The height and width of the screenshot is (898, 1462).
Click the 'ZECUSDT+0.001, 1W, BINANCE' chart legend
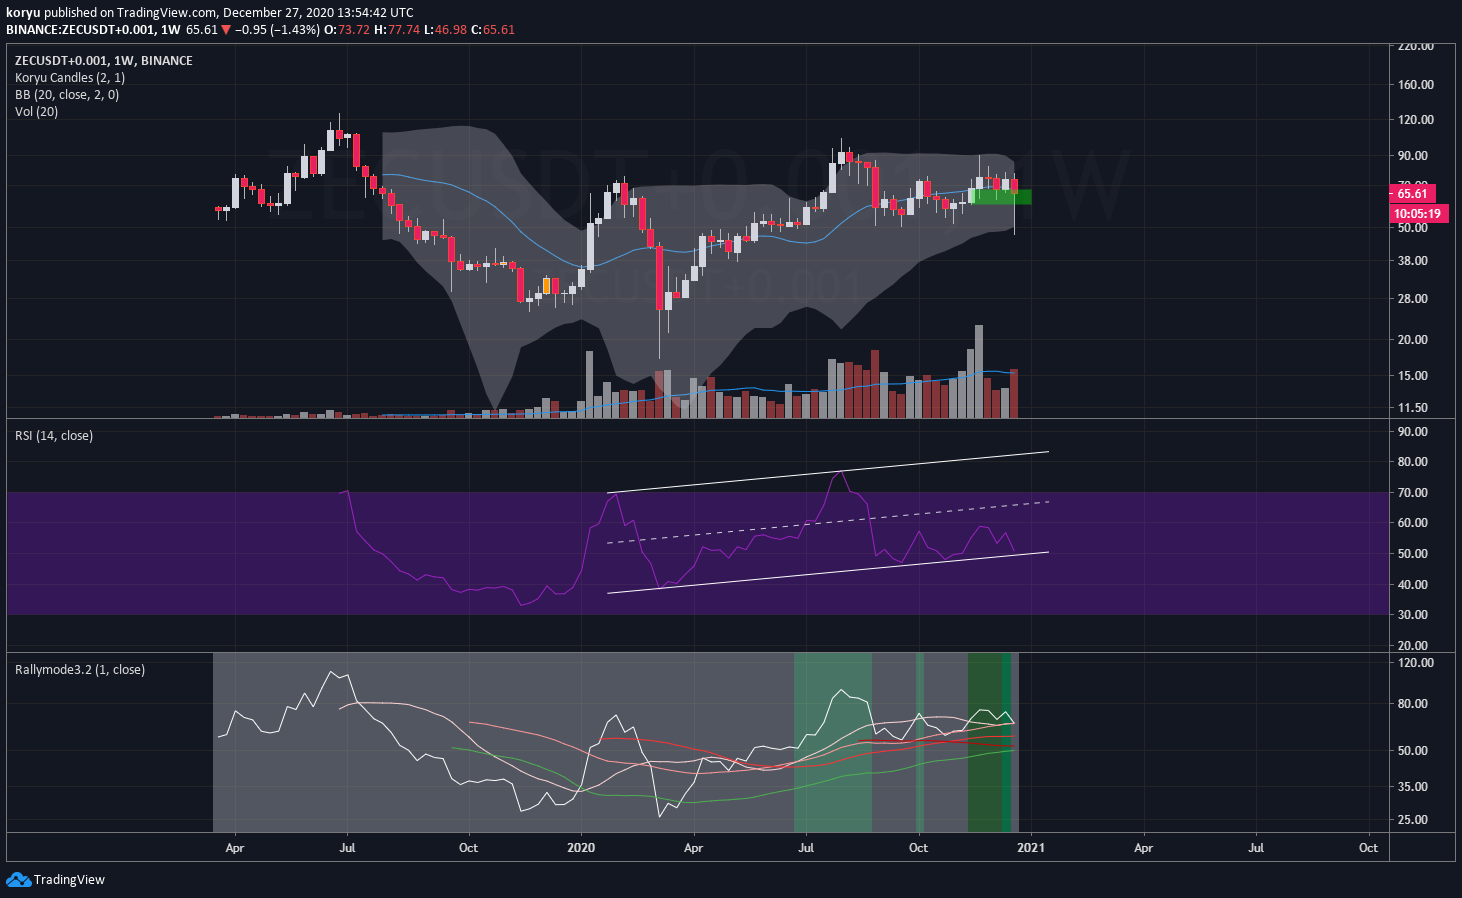104,61
